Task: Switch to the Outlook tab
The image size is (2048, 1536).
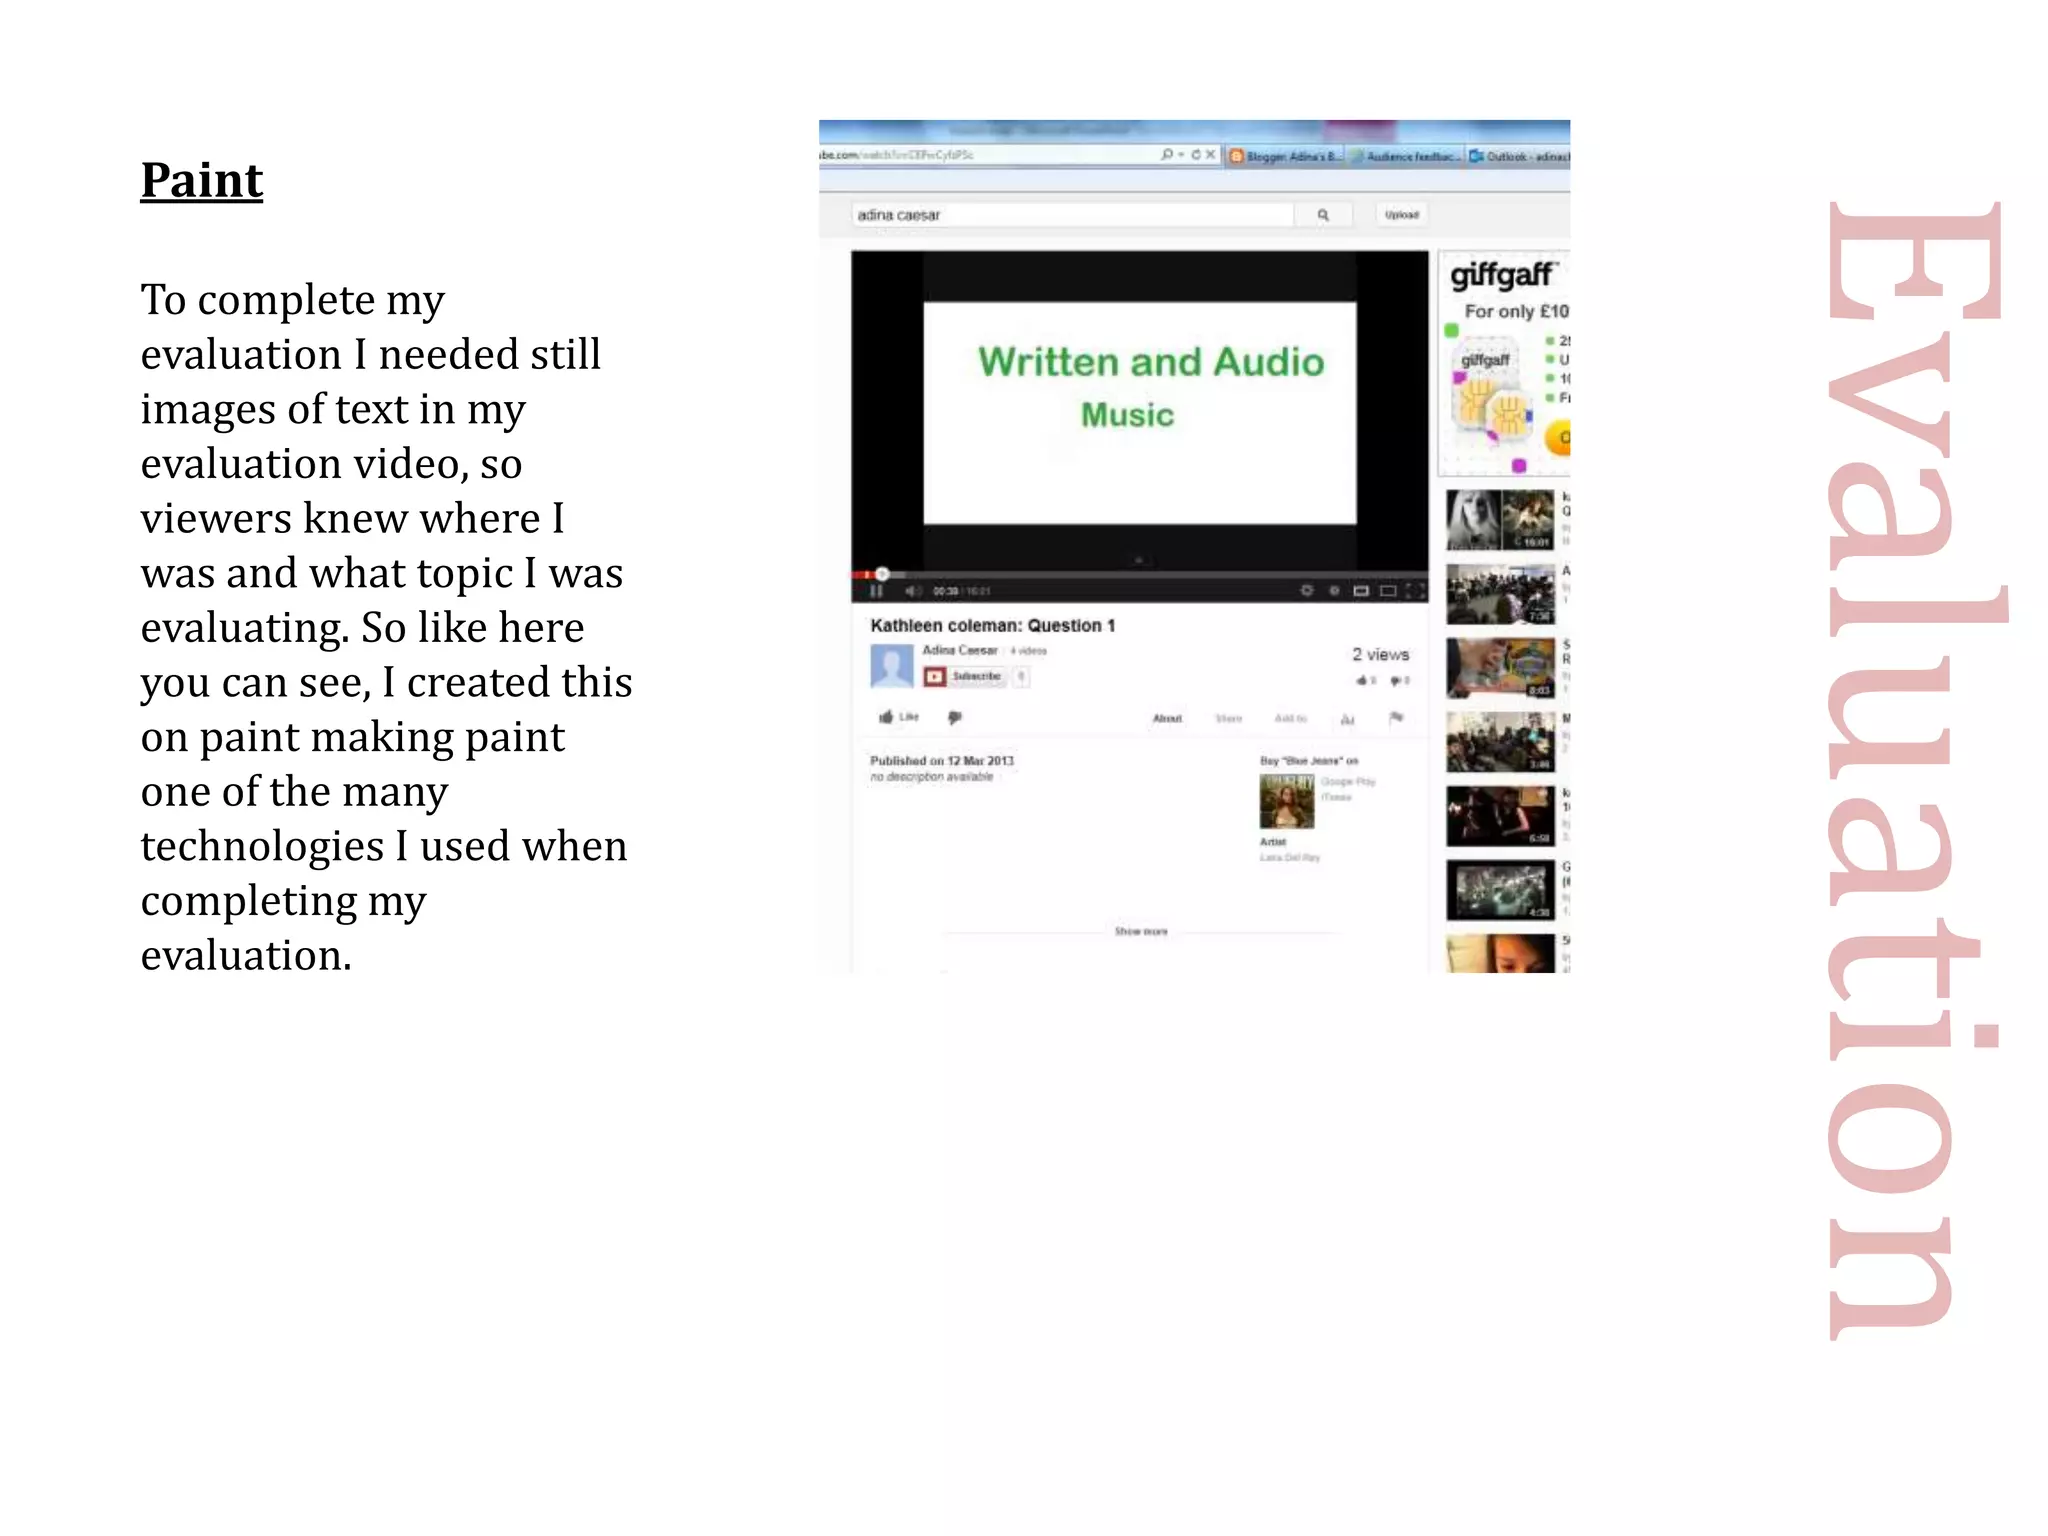Action: [x=1519, y=156]
